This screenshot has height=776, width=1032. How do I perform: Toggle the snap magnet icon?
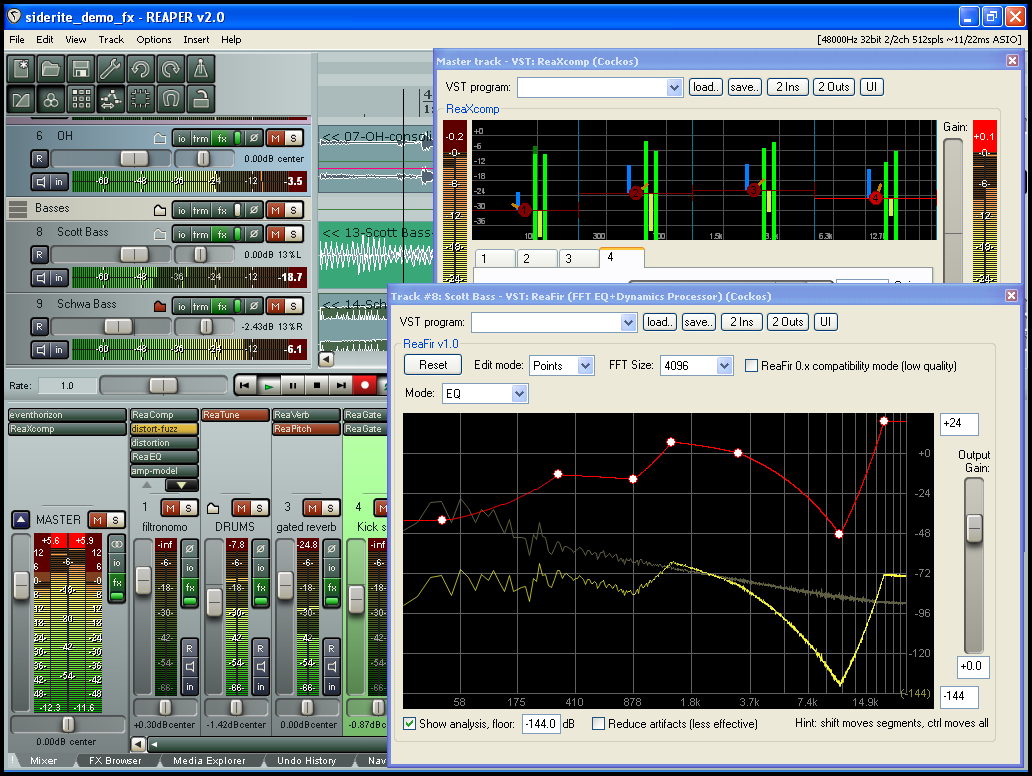click(171, 98)
